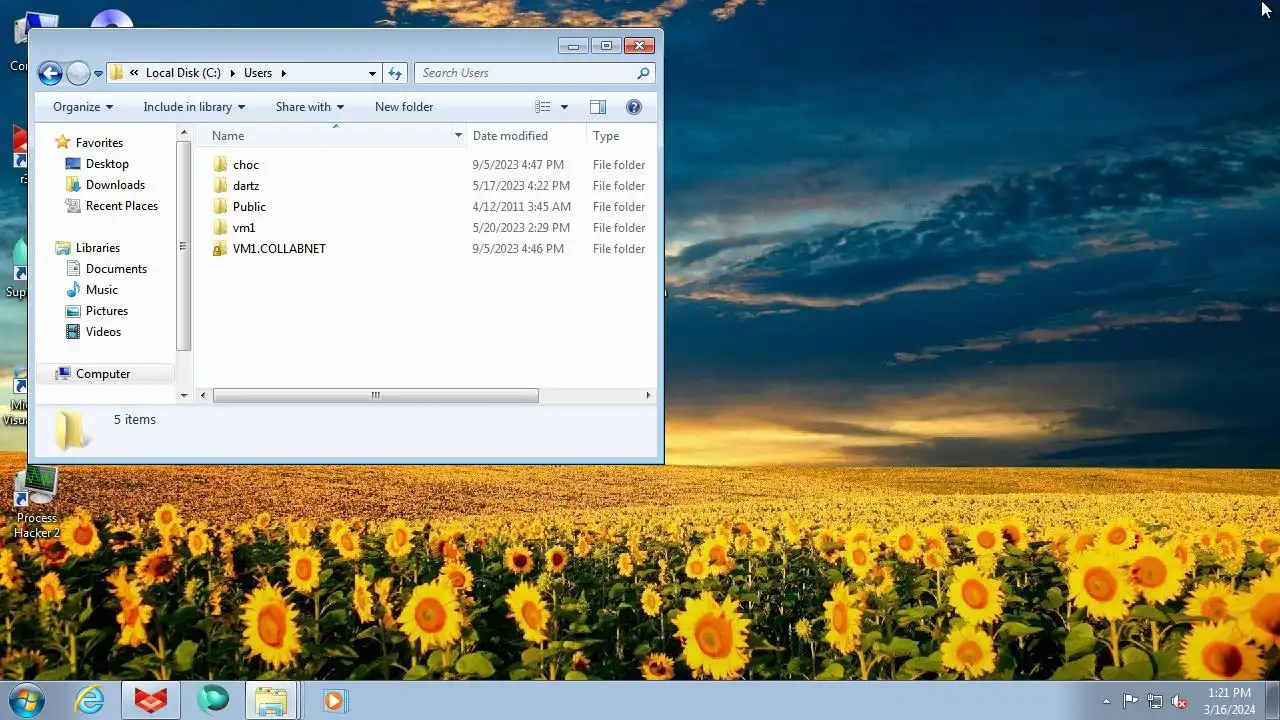Click date 4/12/2011 3:45 AM
1280x720 pixels.
tap(522, 207)
